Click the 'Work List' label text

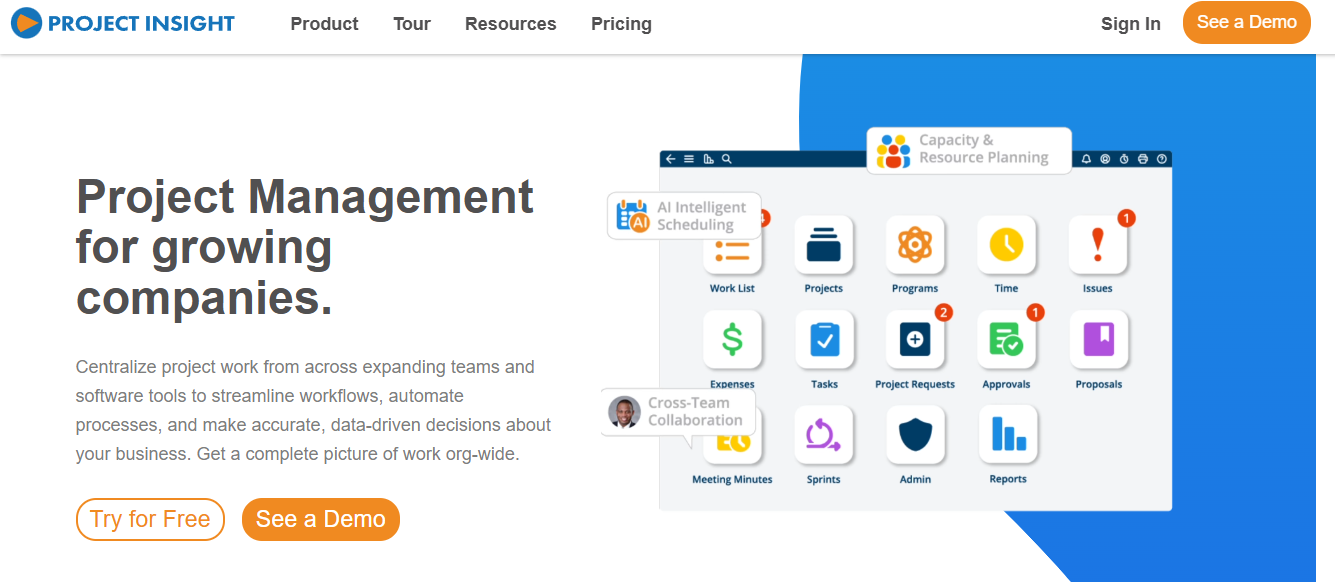click(732, 288)
